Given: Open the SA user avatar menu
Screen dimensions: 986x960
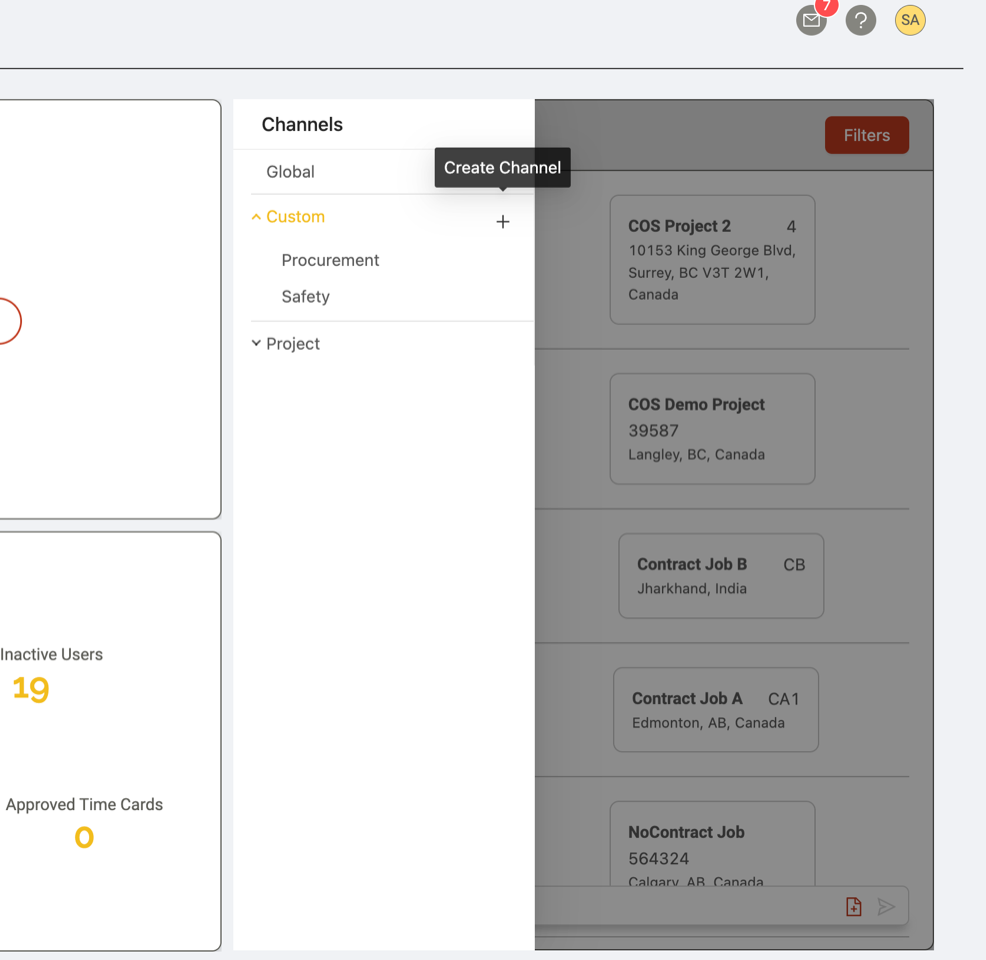Looking at the screenshot, I should pos(910,20).
